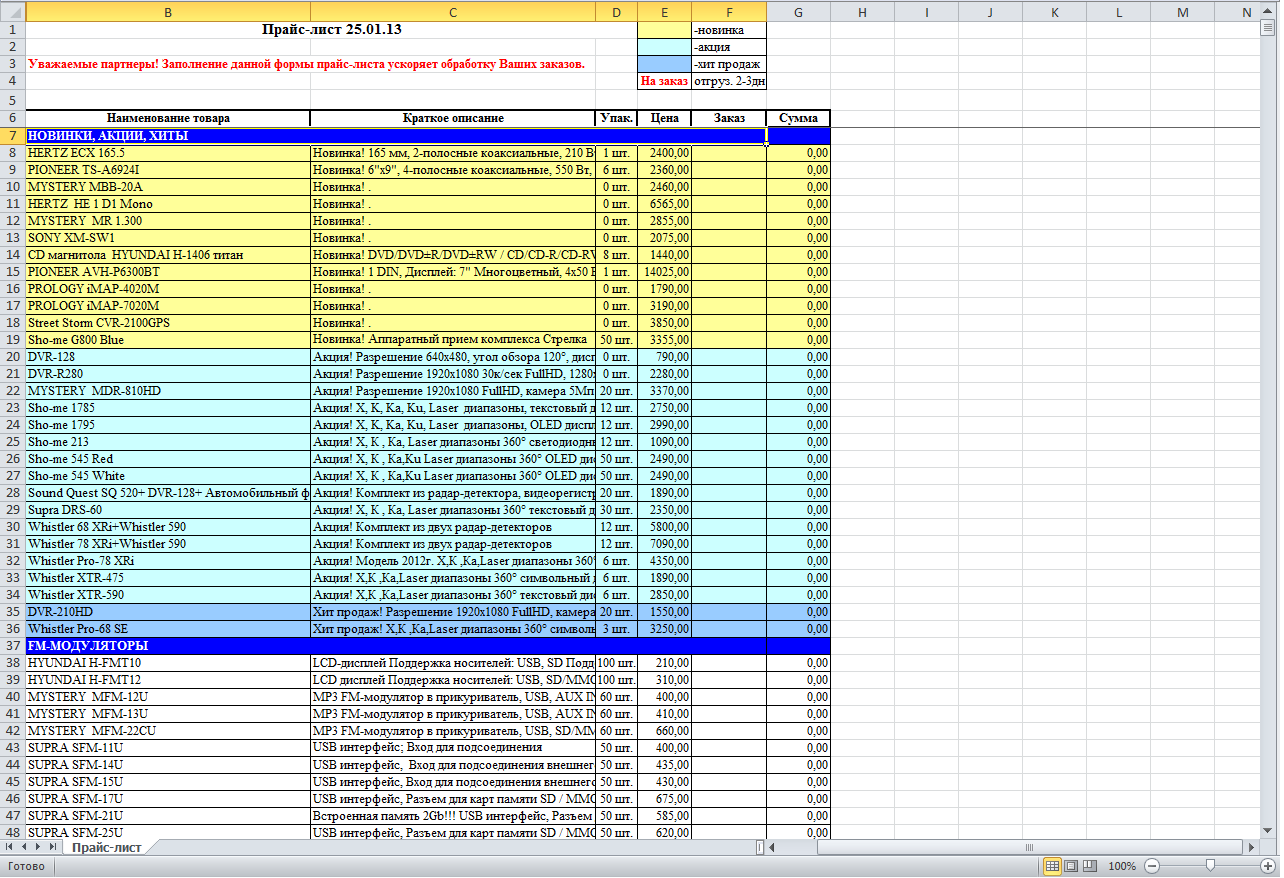Image resolution: width=1284 pixels, height=878 pixels.
Task: Select the 'PIONEER AVH-P6300BT' cell
Action: click(168, 271)
